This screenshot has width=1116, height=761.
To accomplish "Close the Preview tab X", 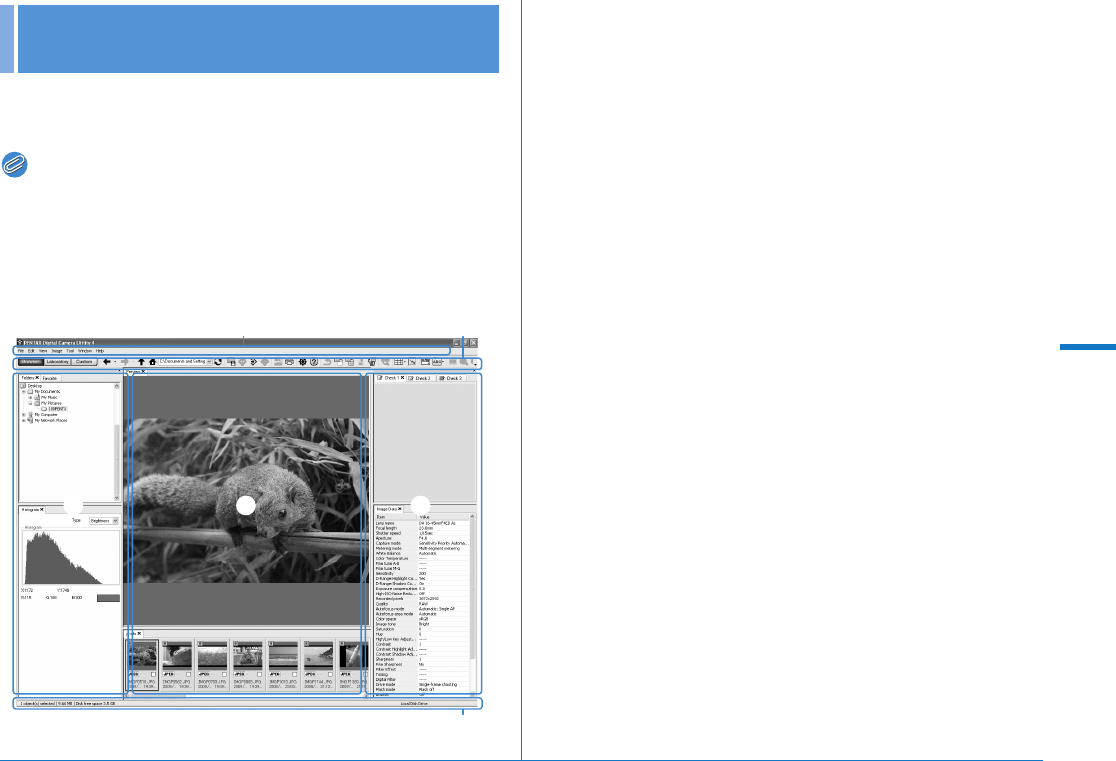I will [143, 372].
